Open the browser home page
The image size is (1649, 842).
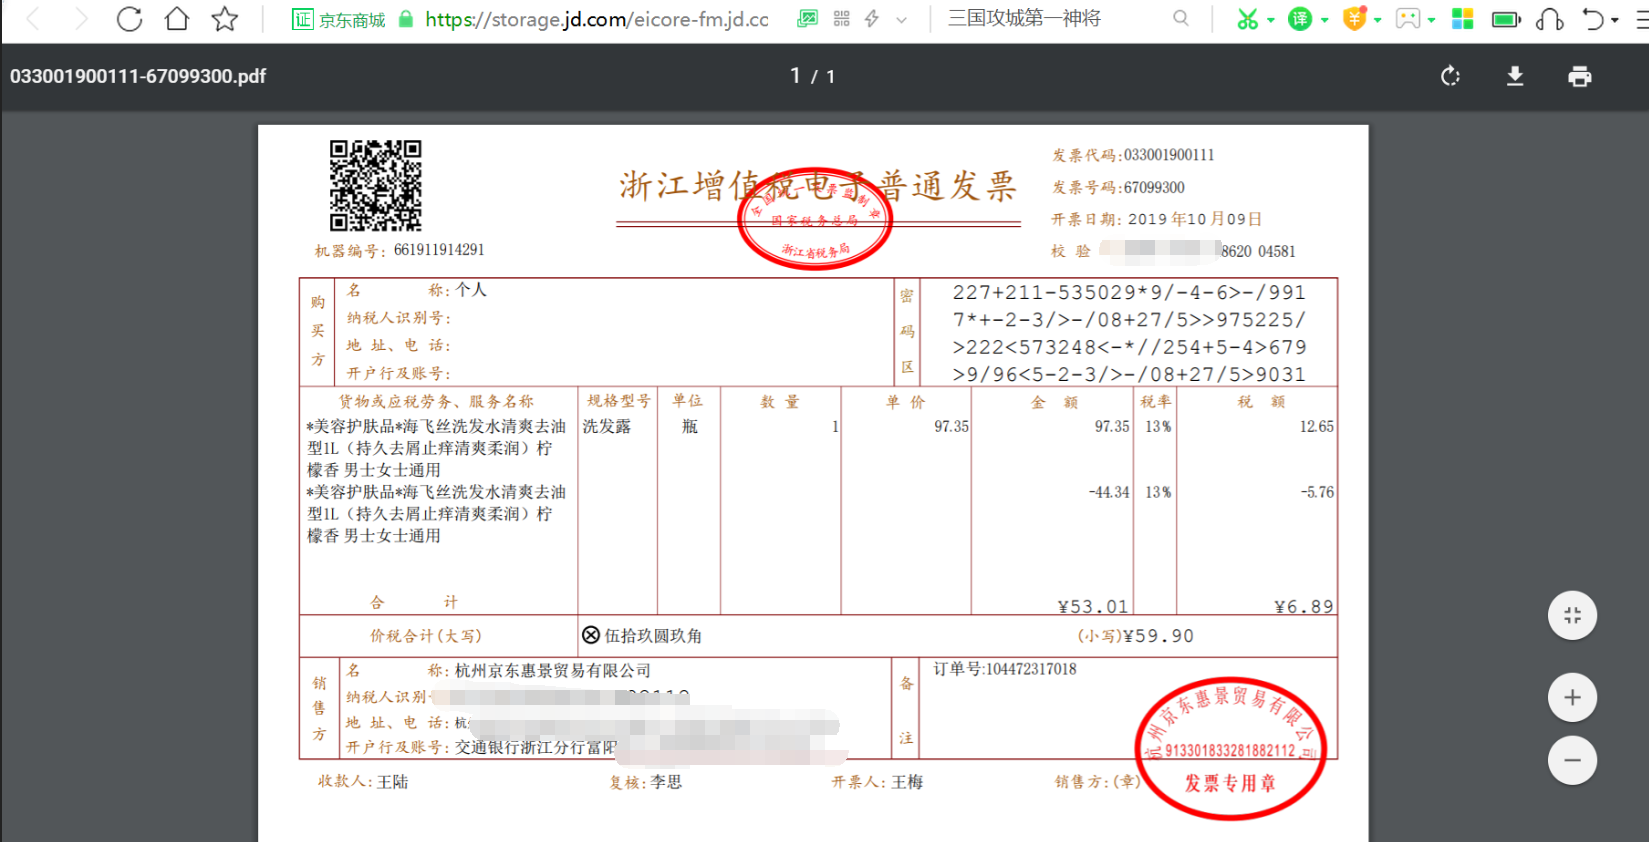177,19
